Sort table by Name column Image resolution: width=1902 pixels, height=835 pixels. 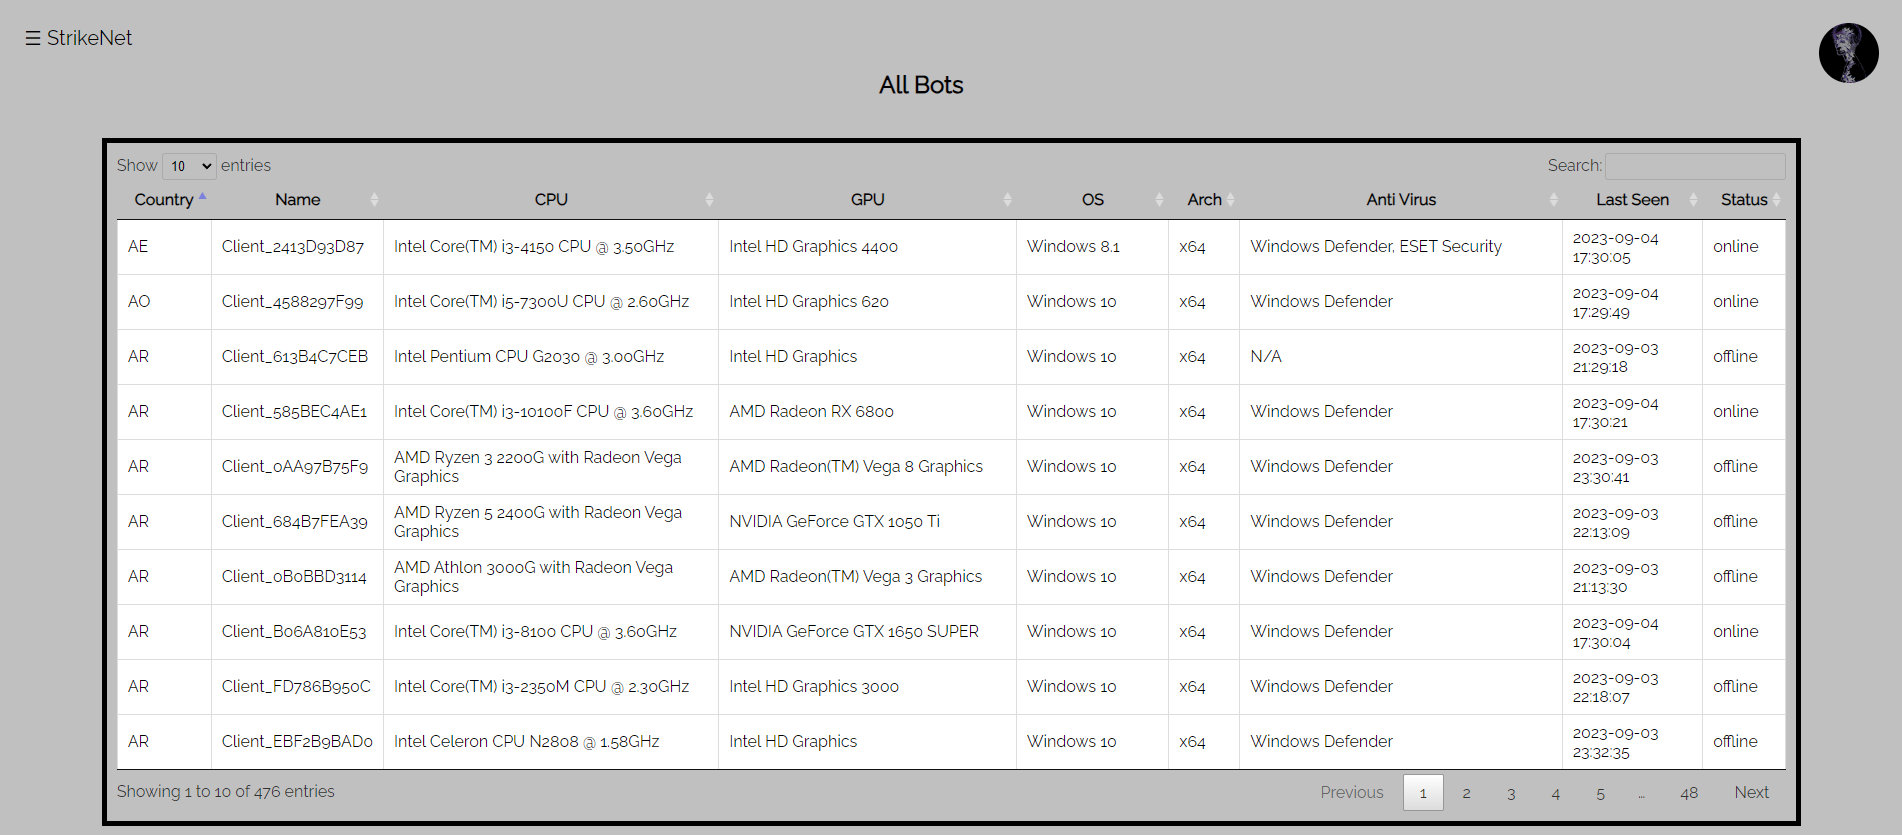298,200
